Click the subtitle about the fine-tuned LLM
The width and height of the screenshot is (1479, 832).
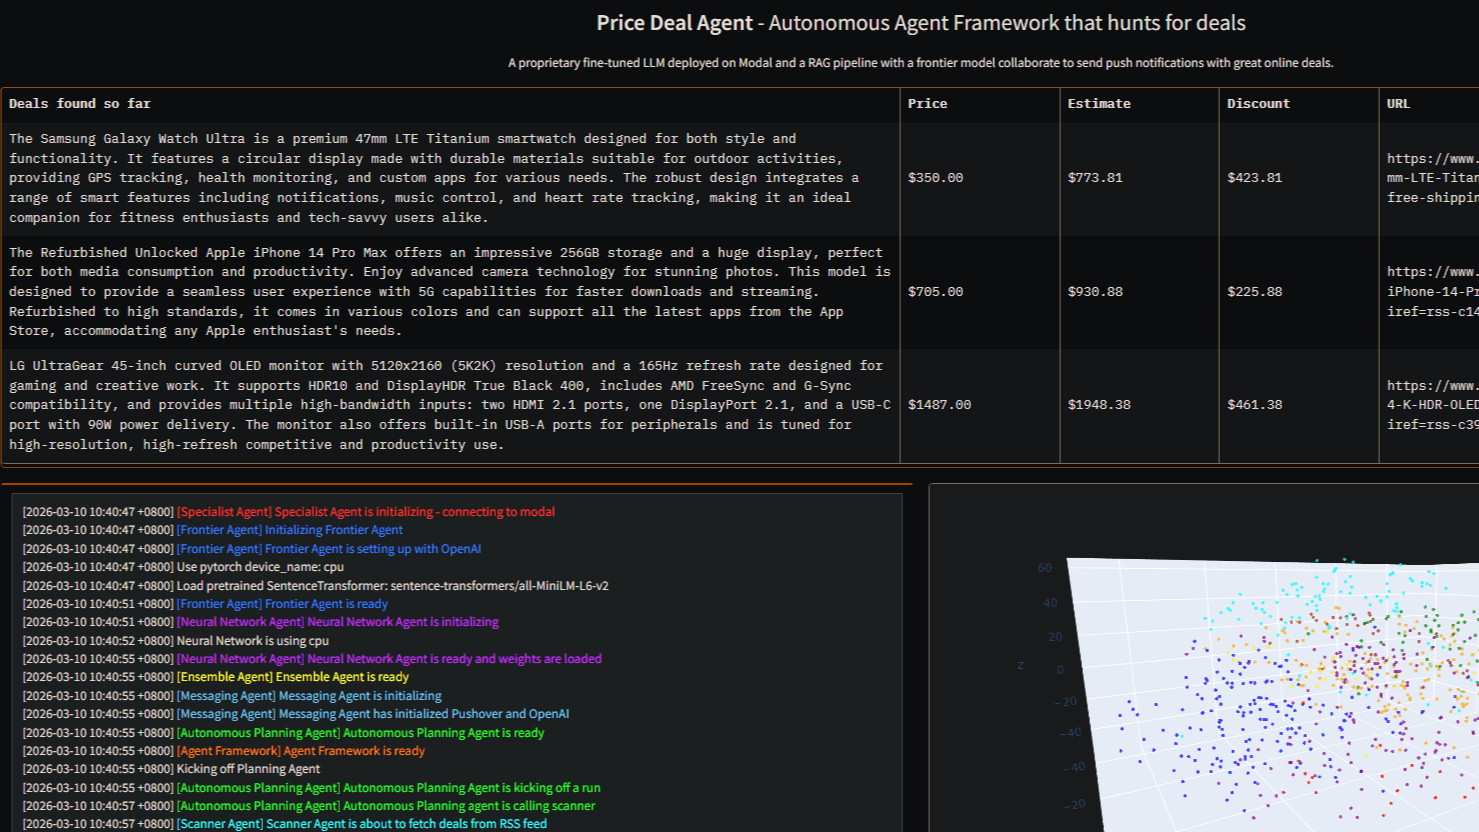click(920, 63)
